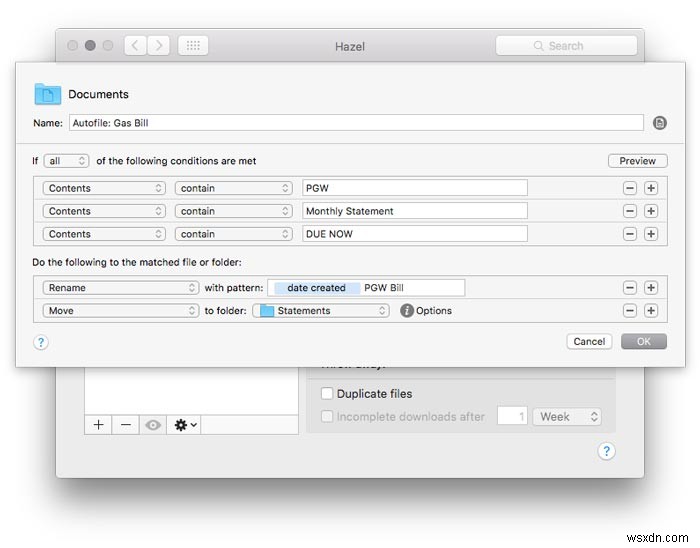
Task: Remove the PGW condition row
Action: tap(629, 188)
